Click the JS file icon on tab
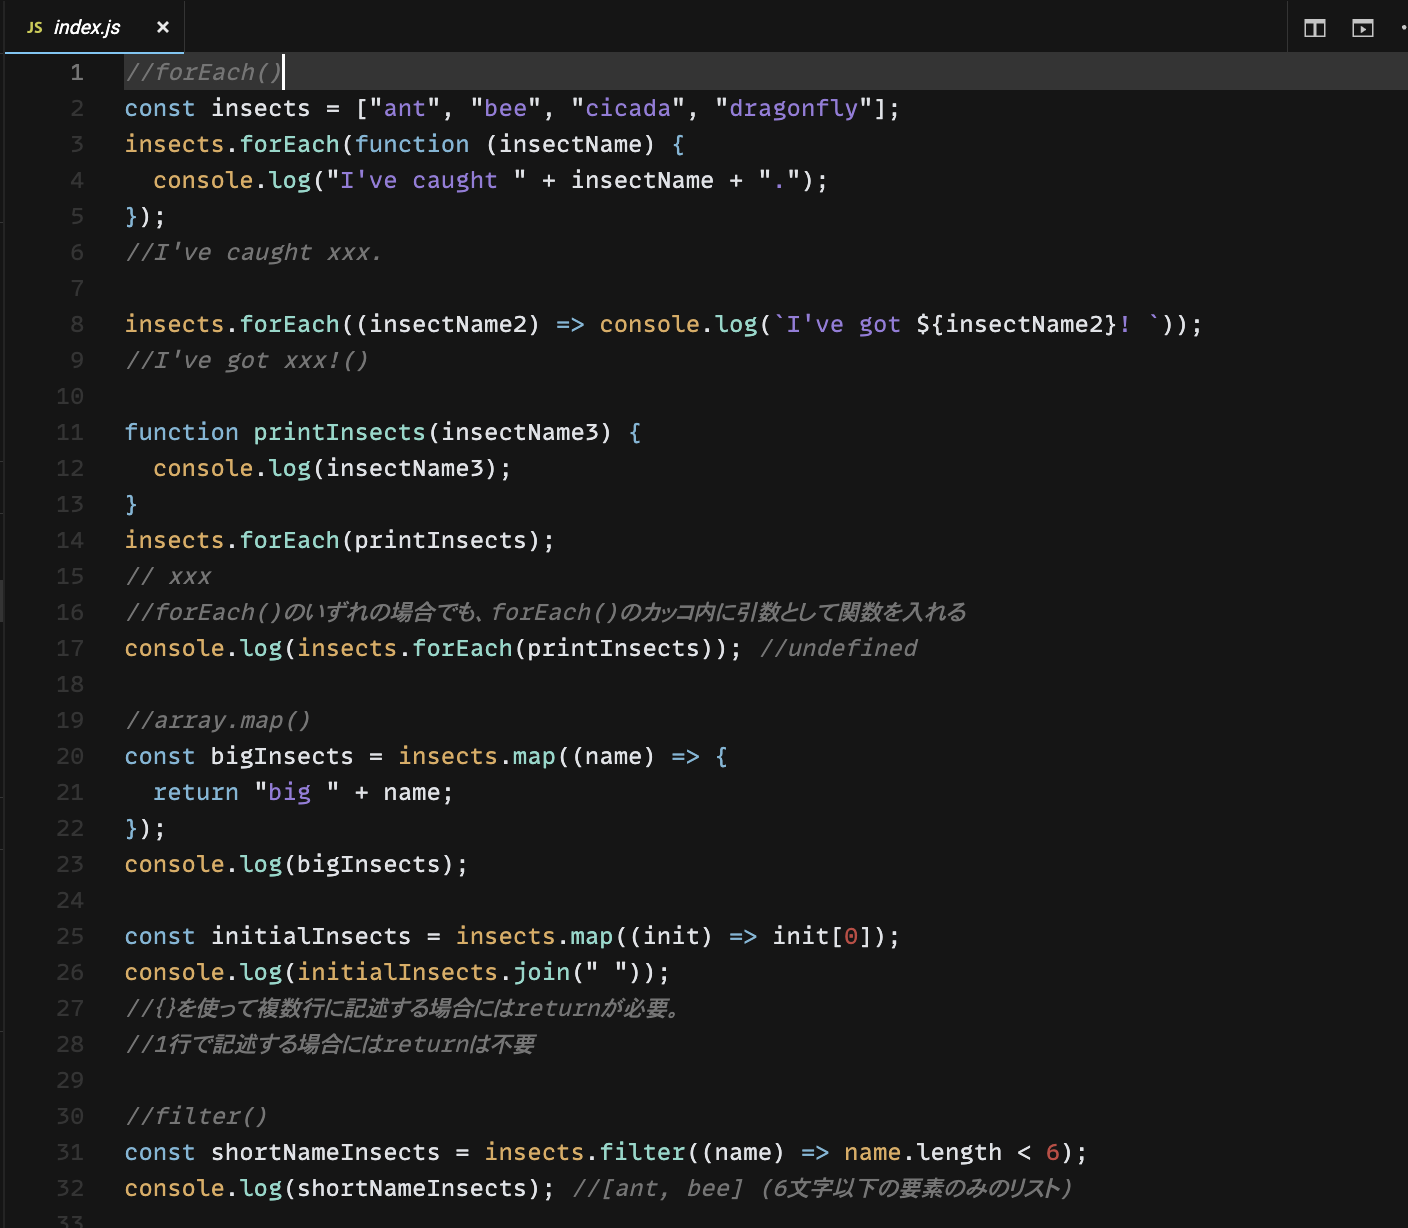The height and width of the screenshot is (1228, 1408). [35, 27]
